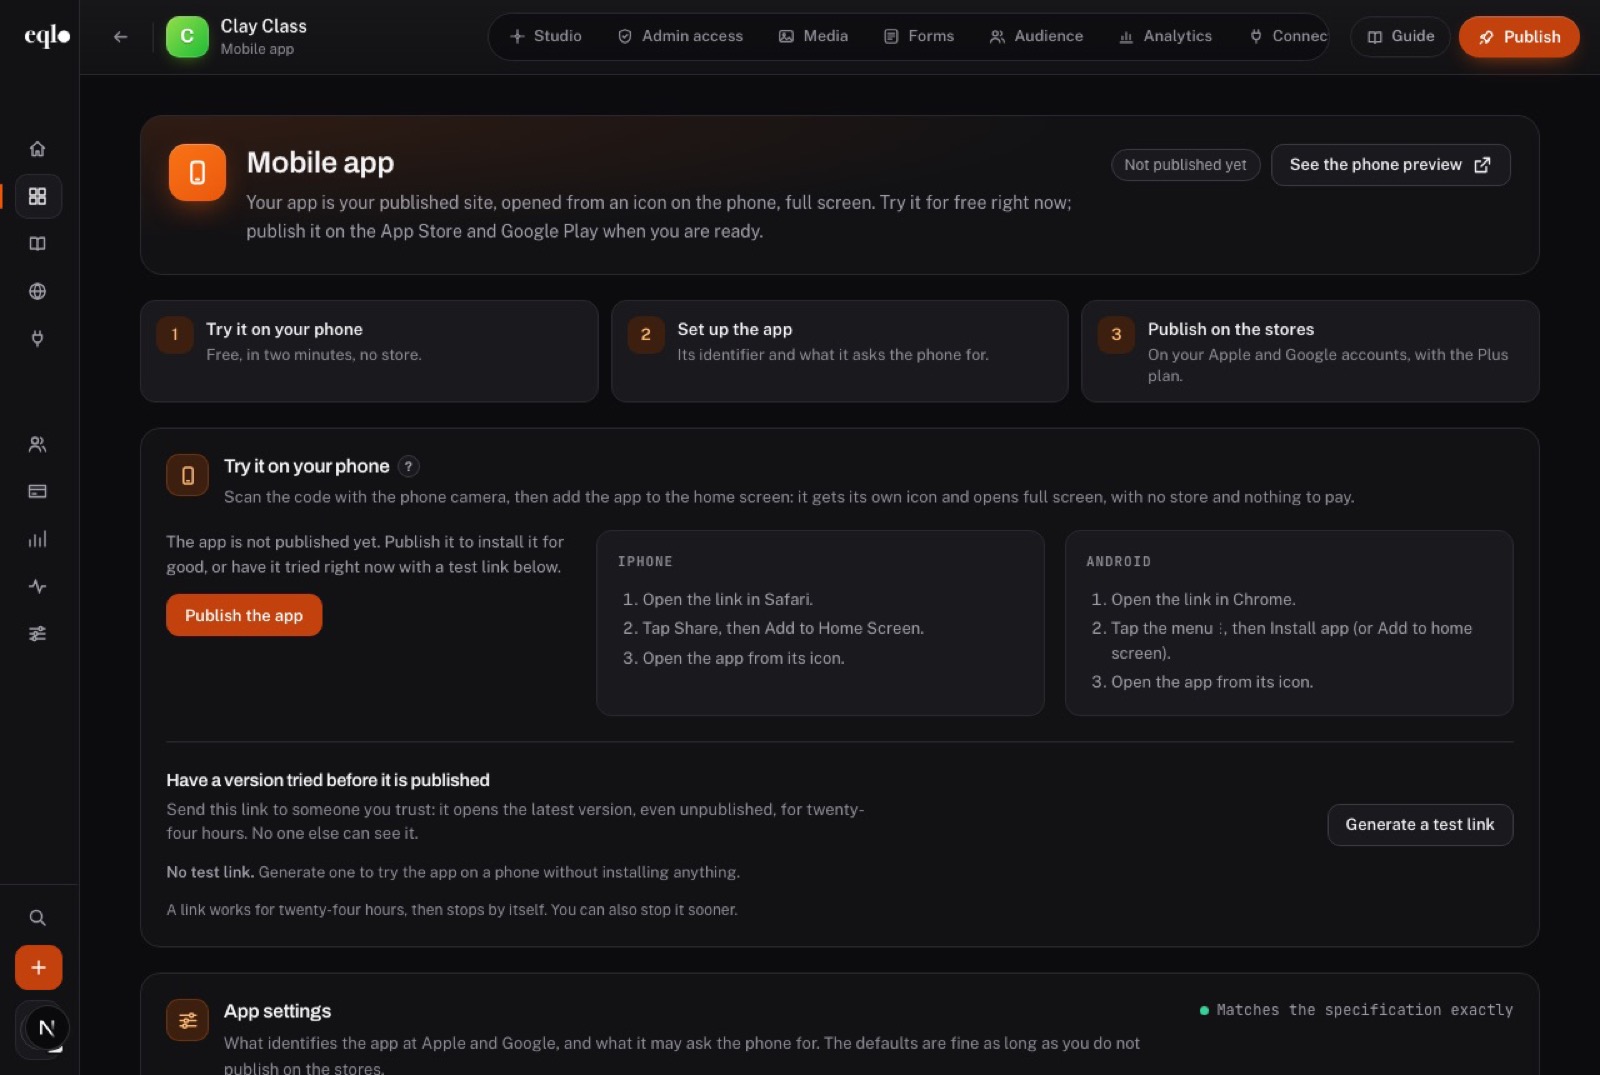
Task: Click the search magnifier icon
Action: [x=37, y=917]
